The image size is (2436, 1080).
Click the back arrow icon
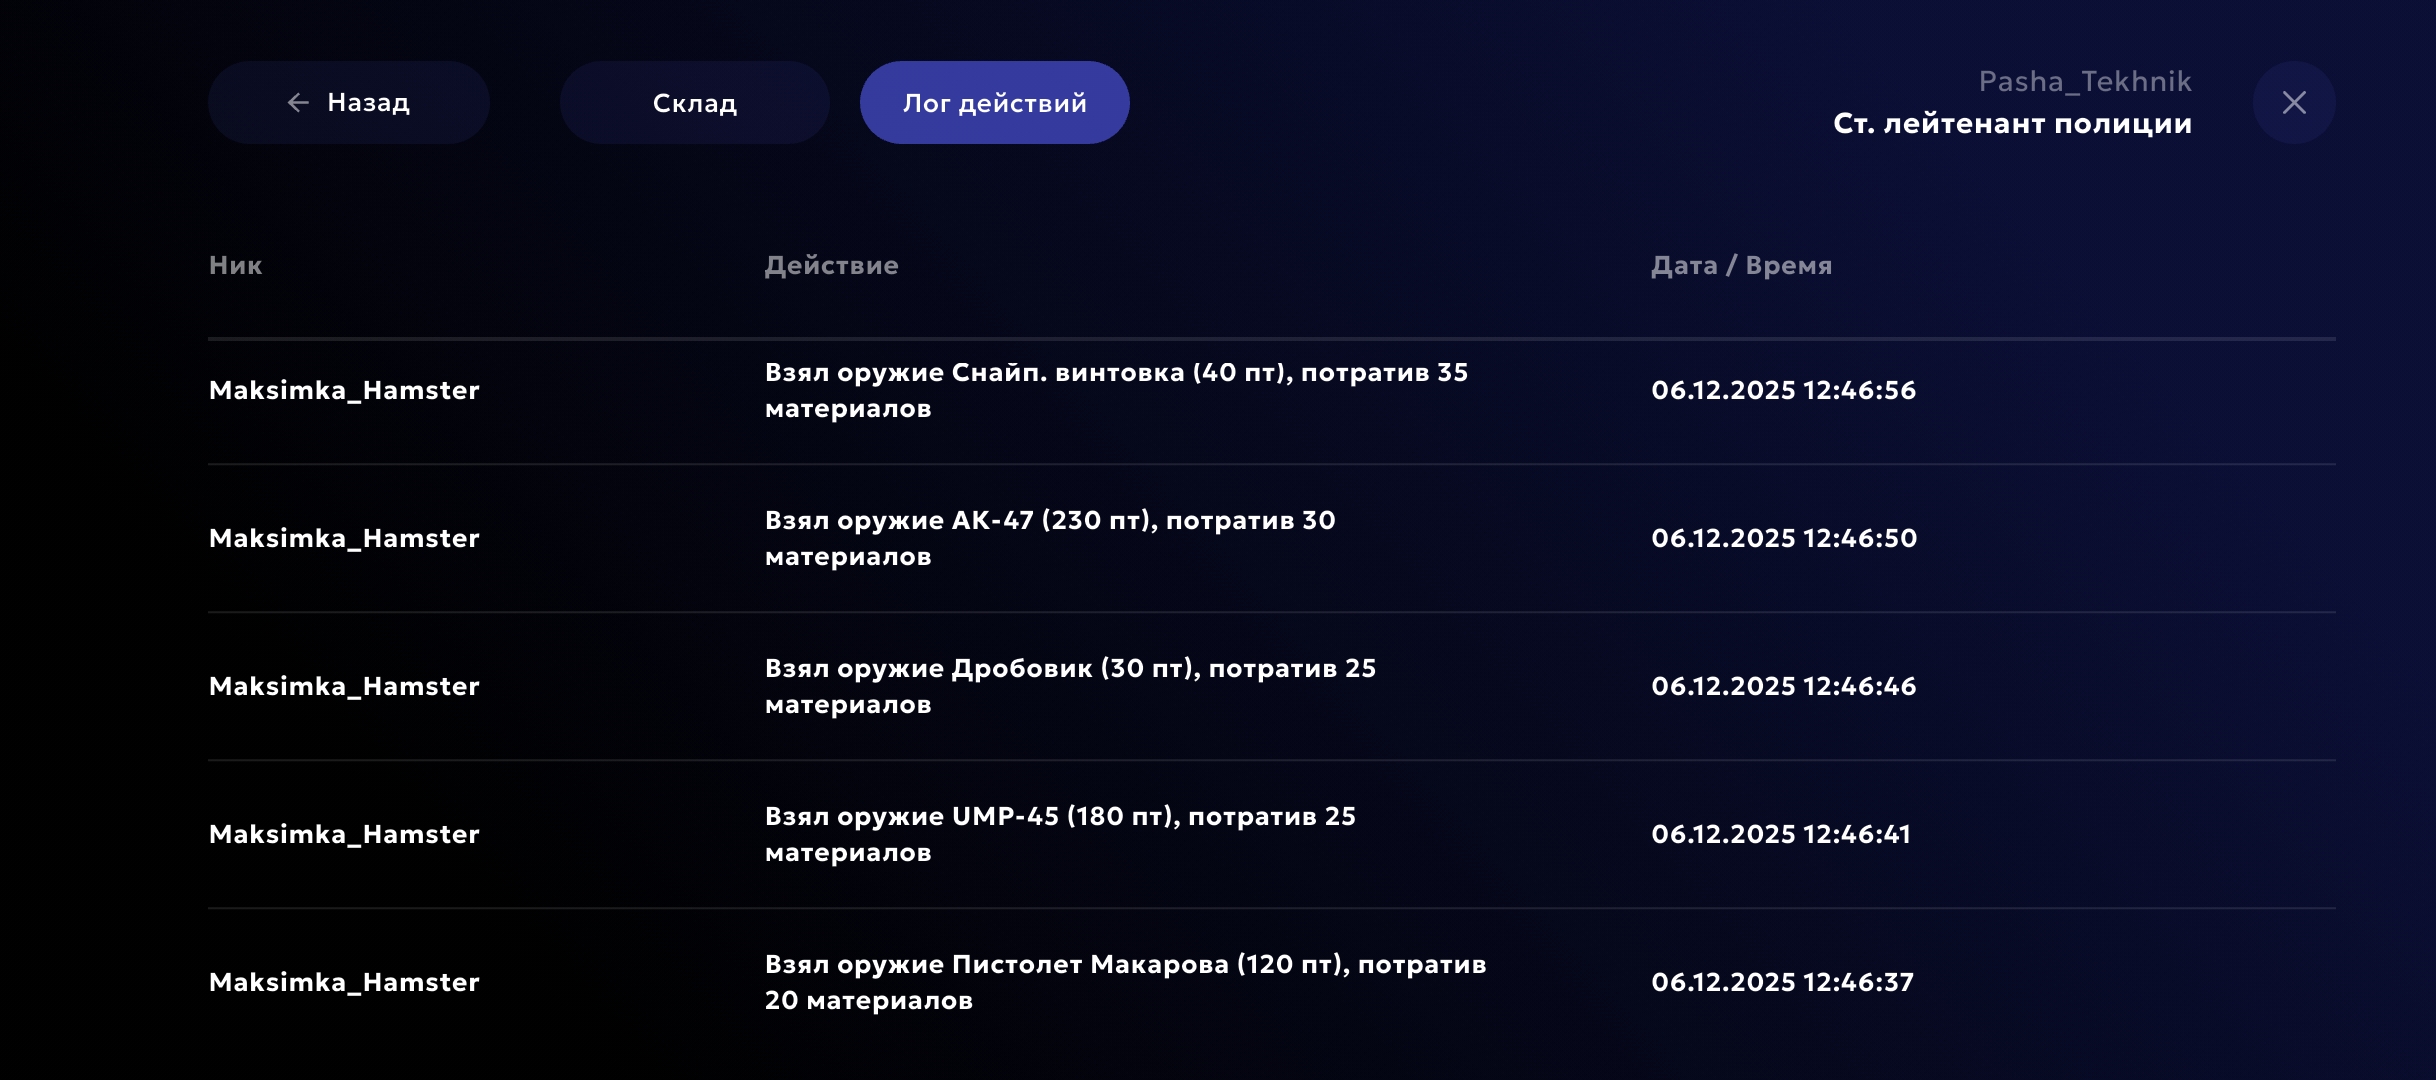pyautogui.click(x=298, y=102)
